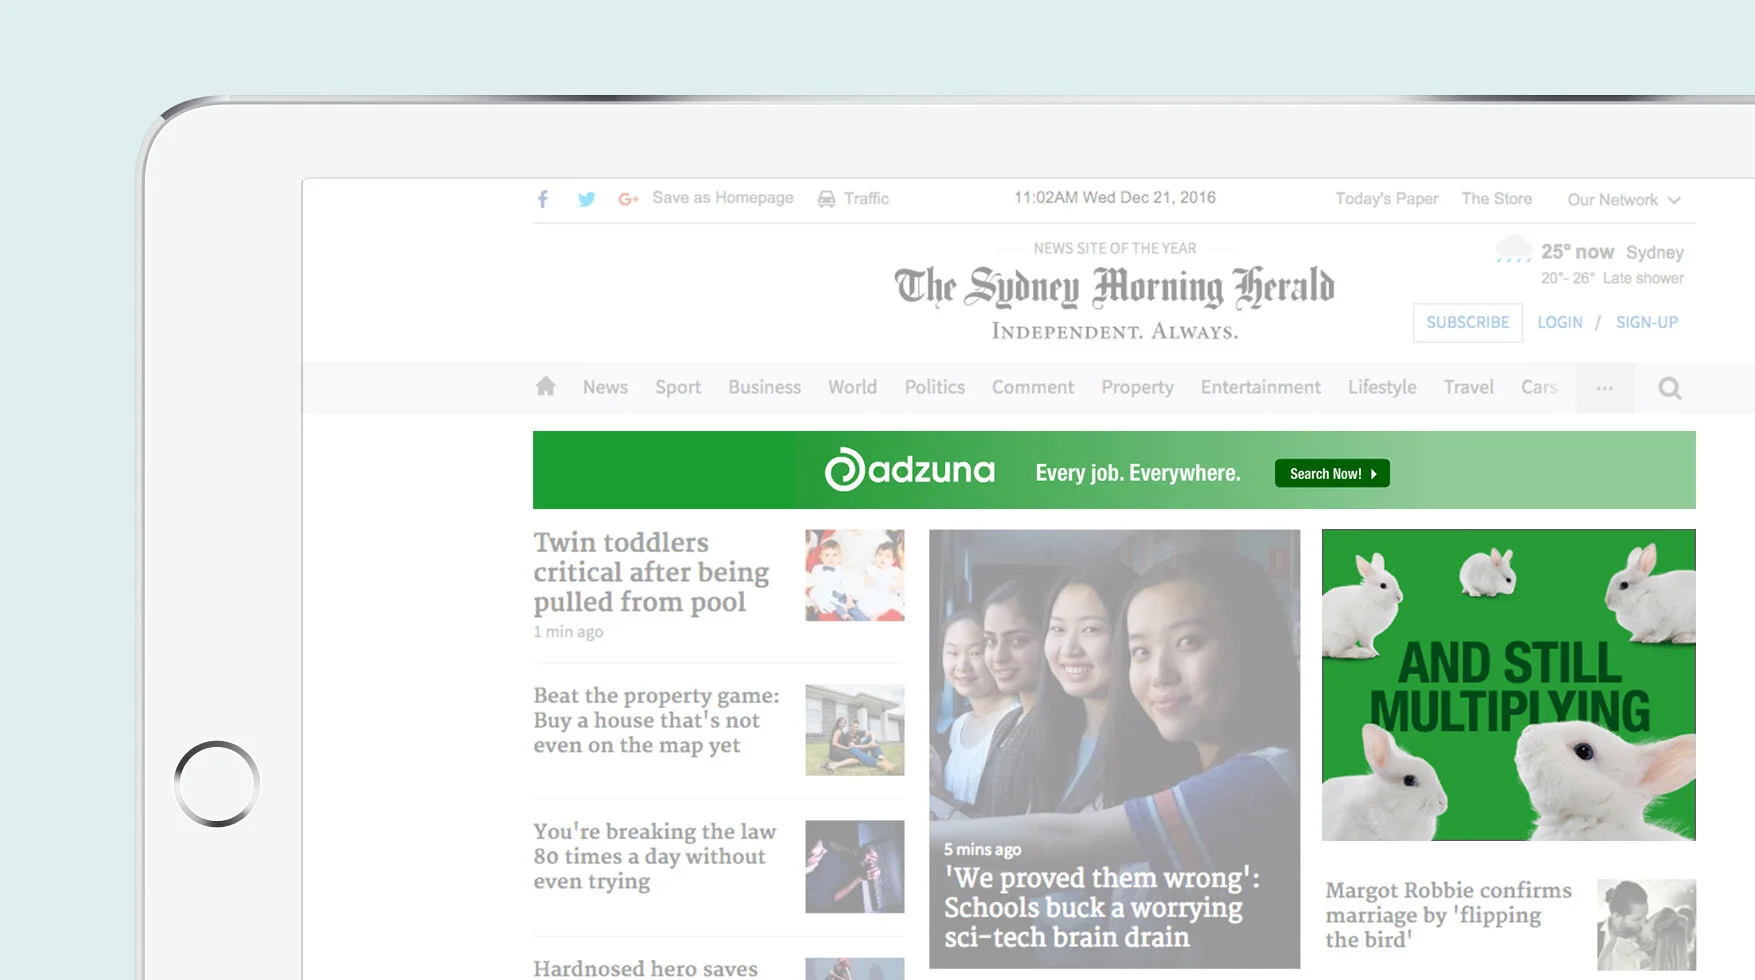This screenshot has width=1755, height=980.
Task: Go to the Home icon in navigation
Action: pos(545,386)
